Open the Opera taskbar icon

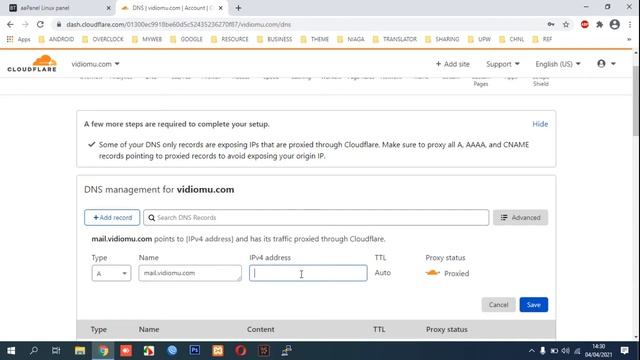coord(240,351)
